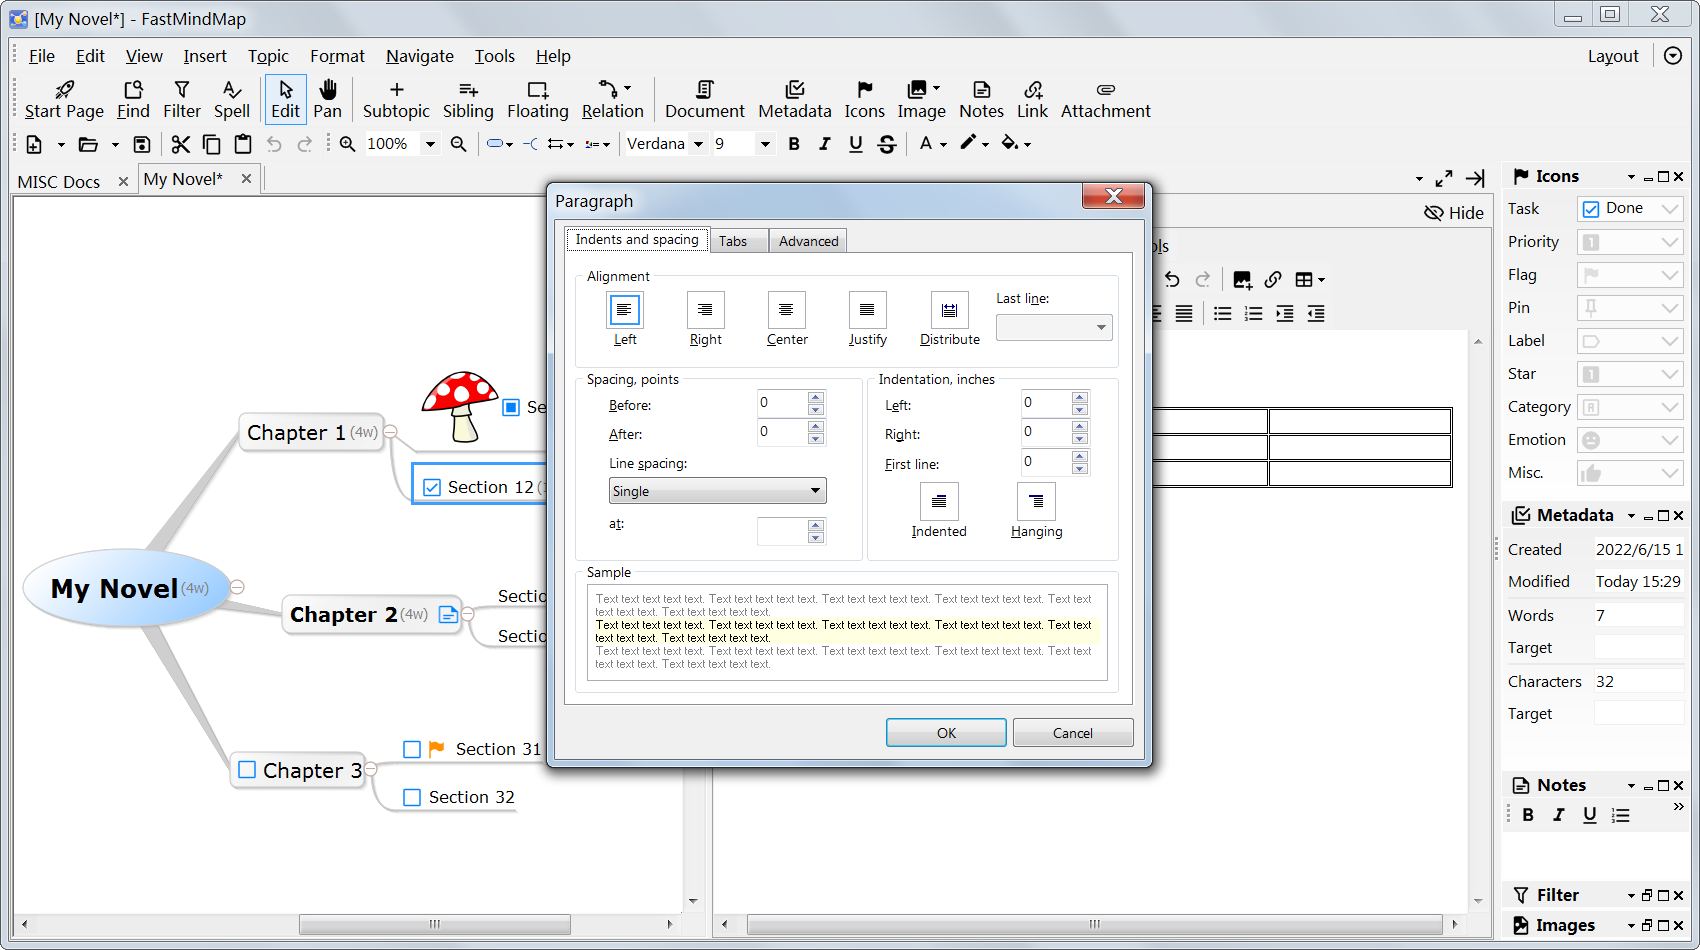Insert an Image from toolbar
Viewport: 1700px width, 950px height.
pyautogui.click(x=922, y=100)
